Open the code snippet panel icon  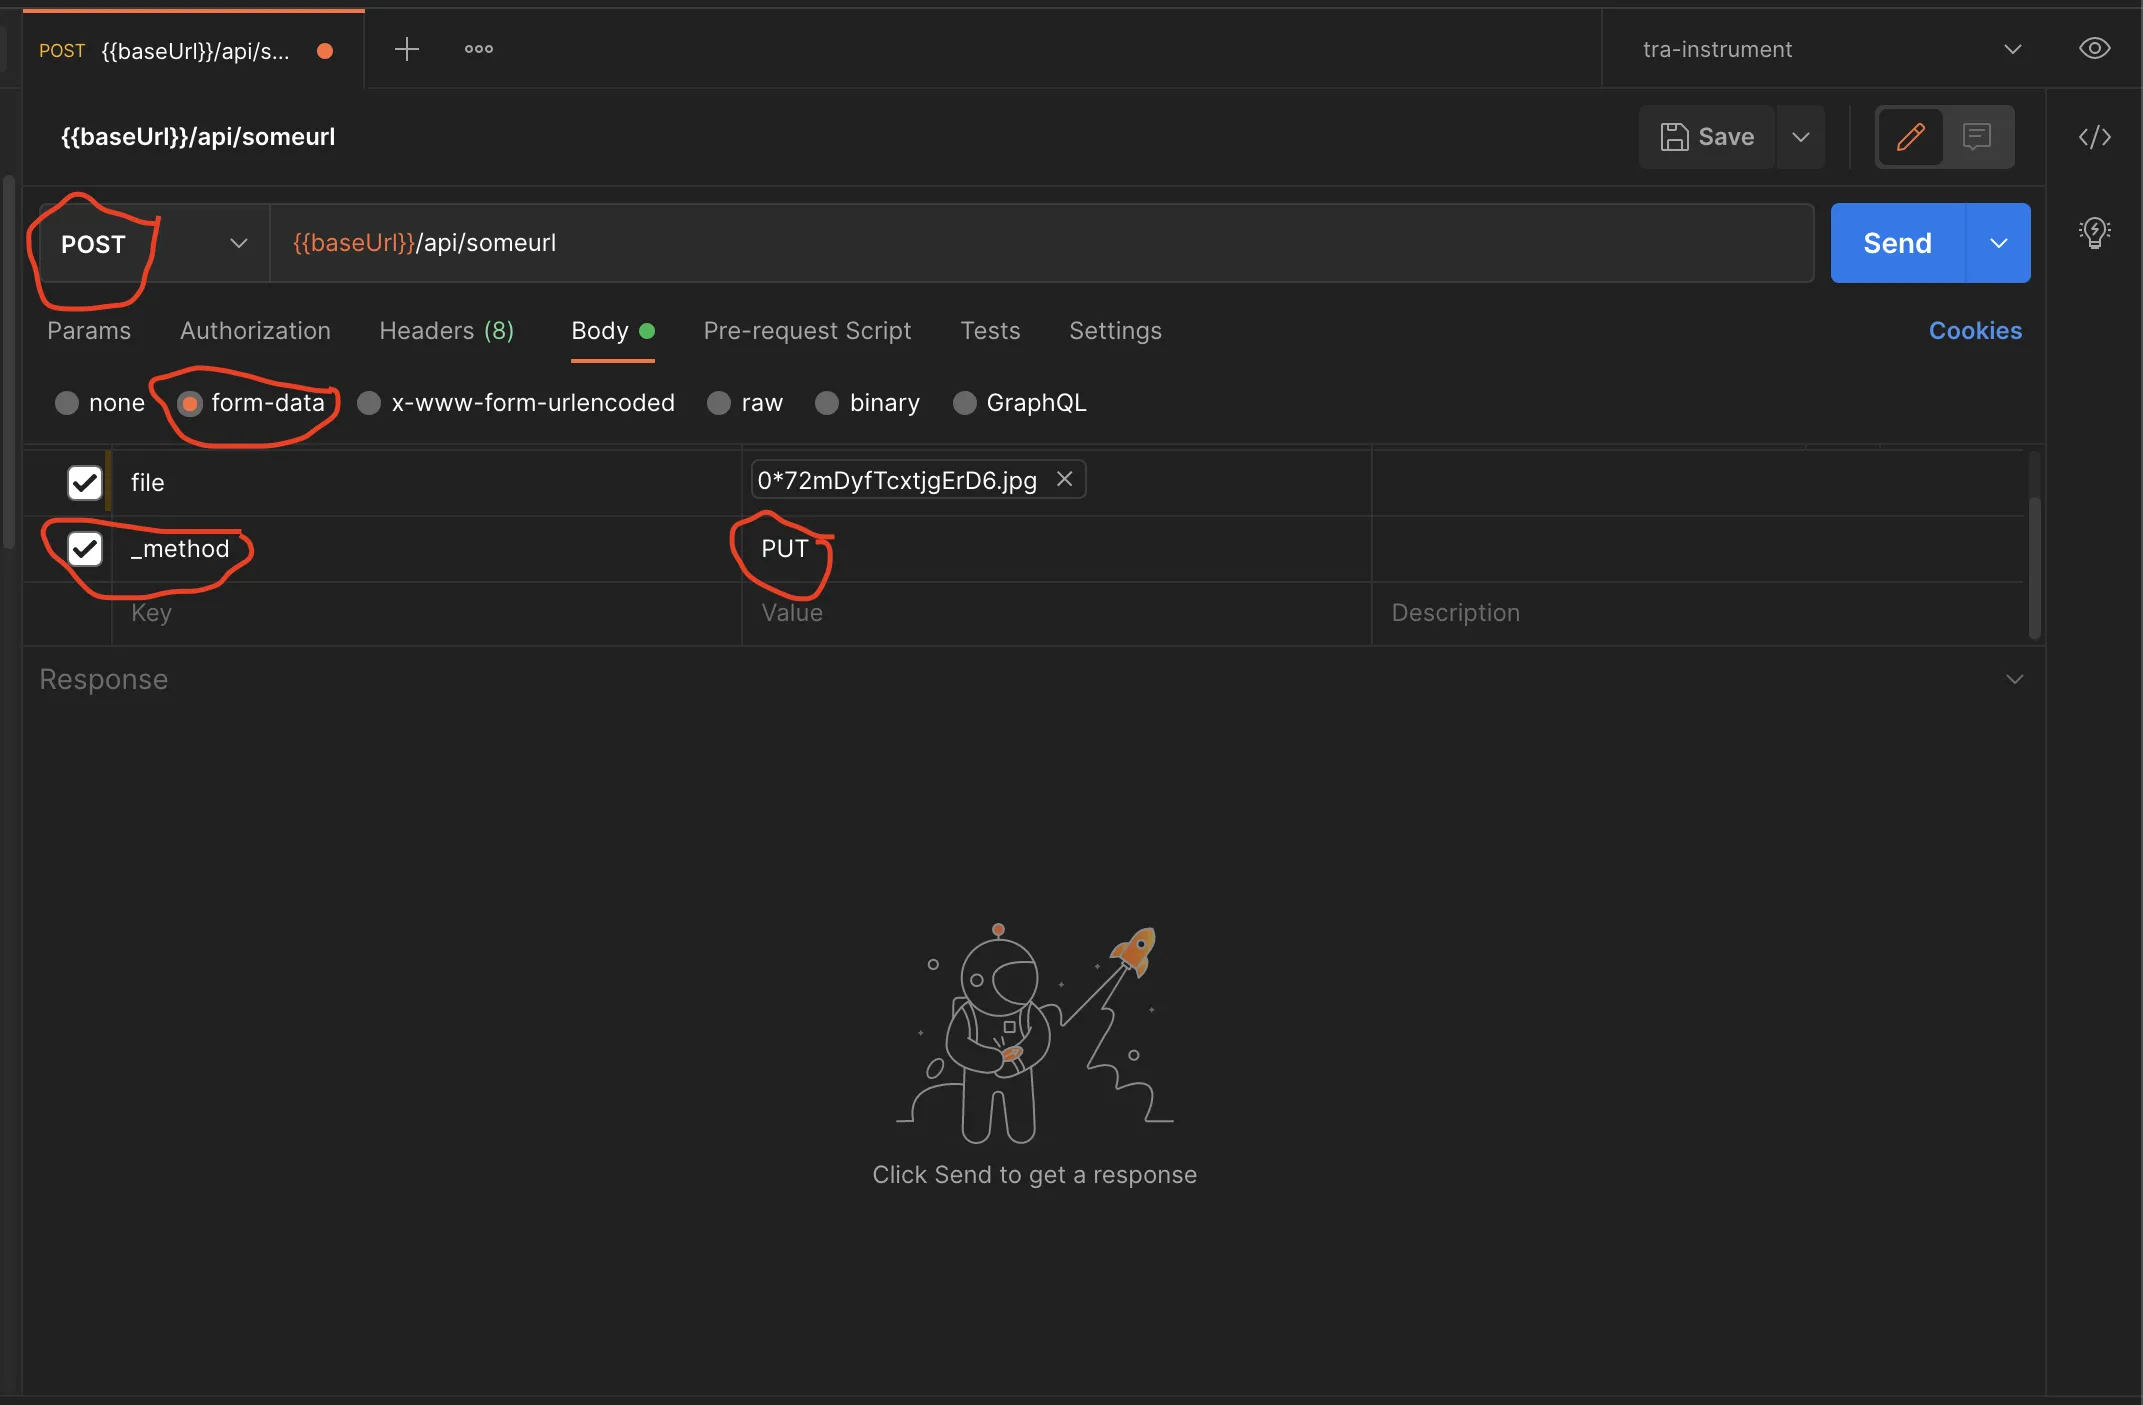point(2093,137)
